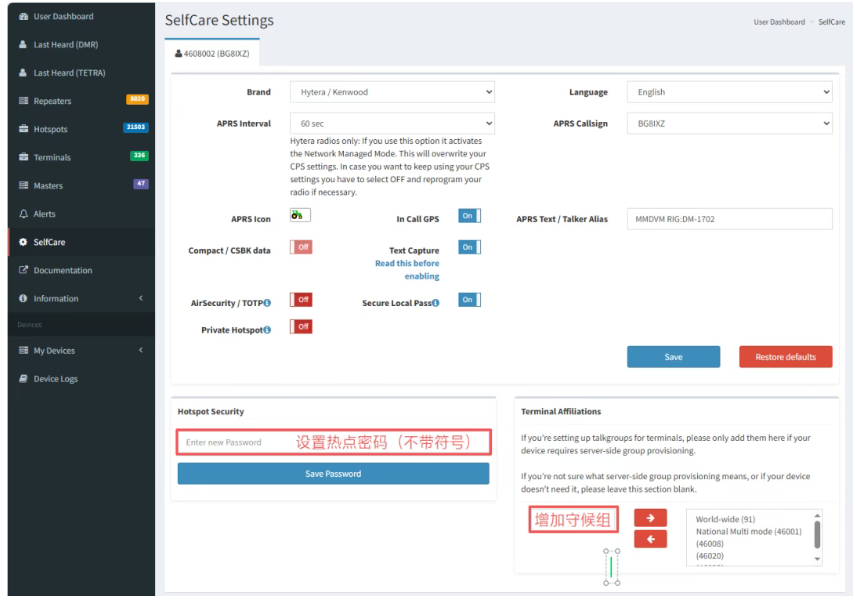
Task: Click the info icon next to Secure Local Pass
Action: pos(437,303)
